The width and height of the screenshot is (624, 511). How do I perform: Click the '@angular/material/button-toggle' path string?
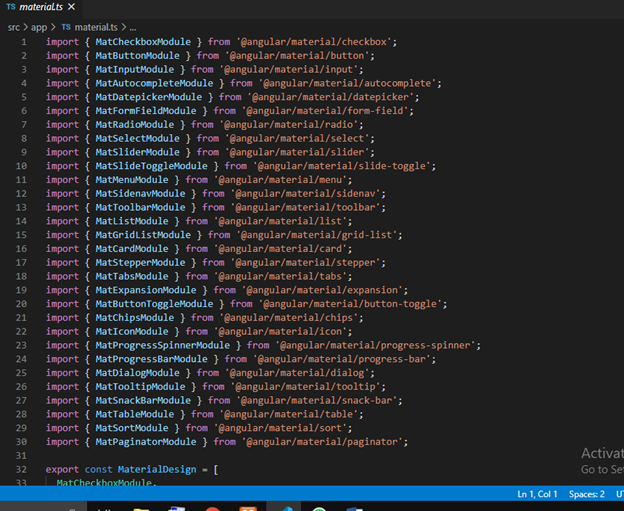pyautogui.click(x=351, y=304)
